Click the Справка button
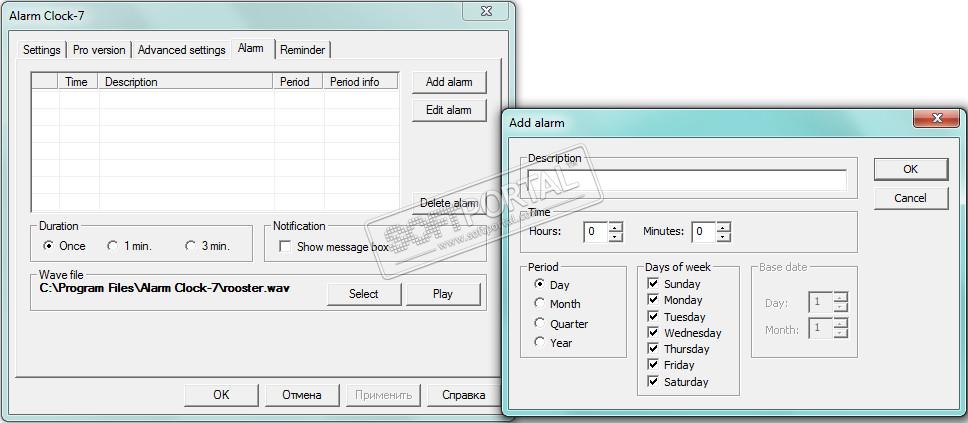Image resolution: width=968 pixels, height=423 pixels. [x=464, y=395]
